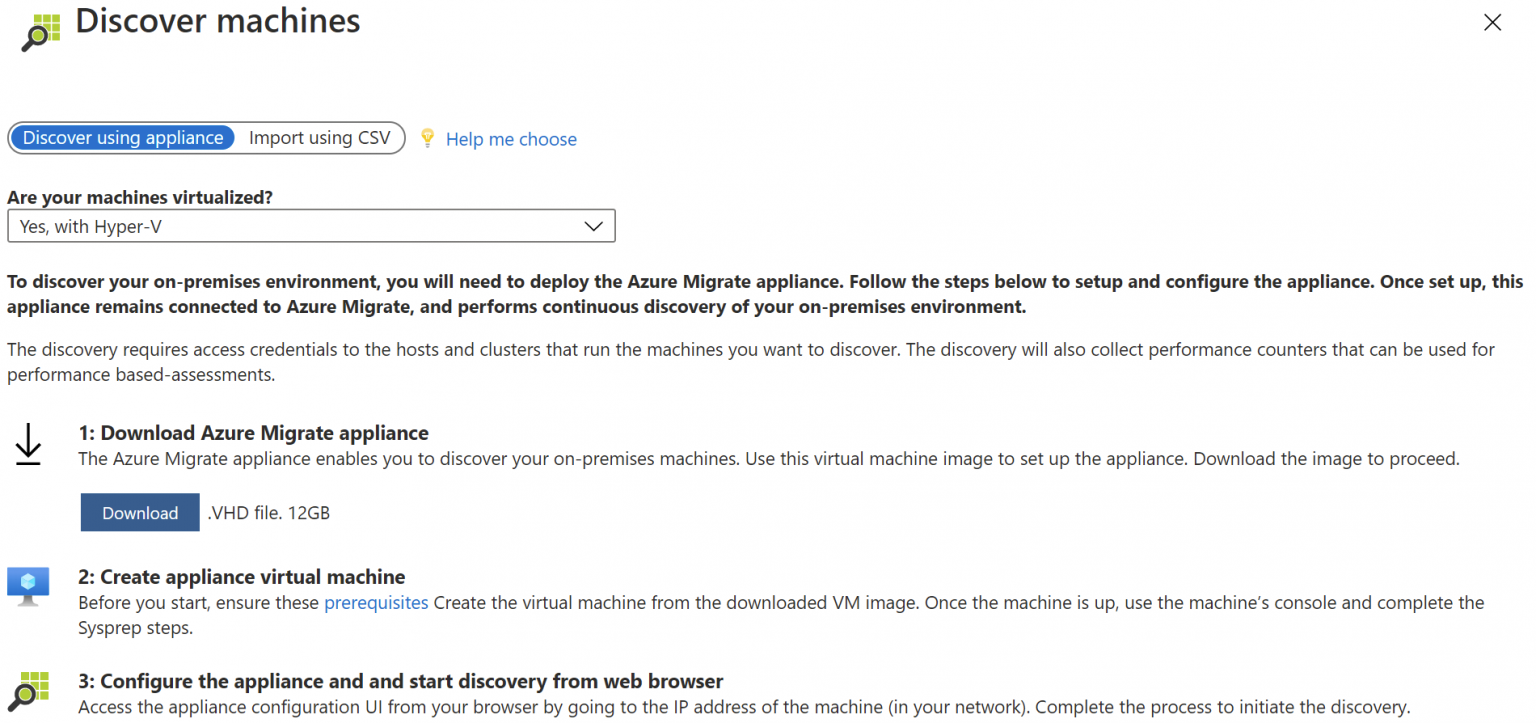Click the Discover machines title text
The height and width of the screenshot is (723, 1536).
pyautogui.click(x=218, y=20)
